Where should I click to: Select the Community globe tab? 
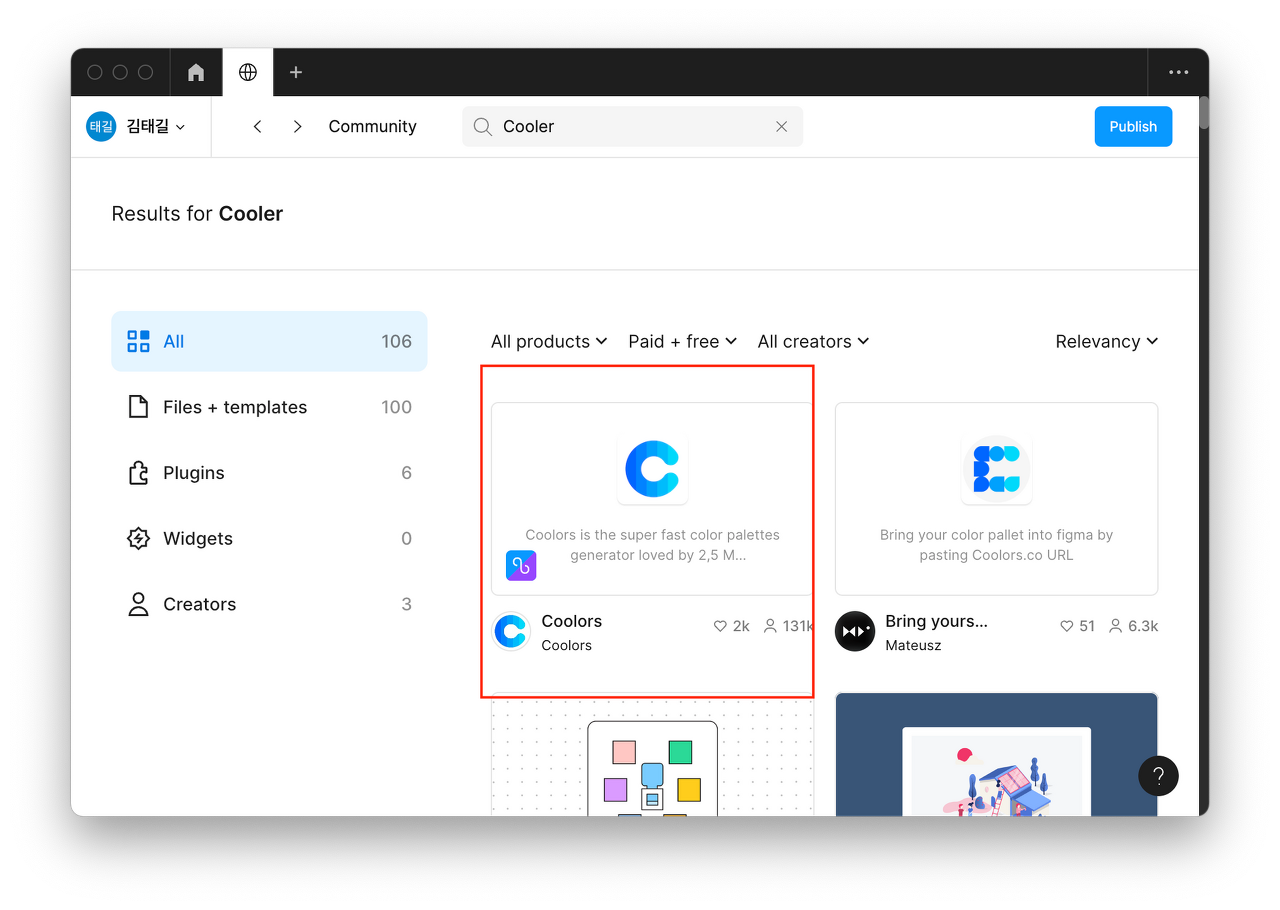248,72
